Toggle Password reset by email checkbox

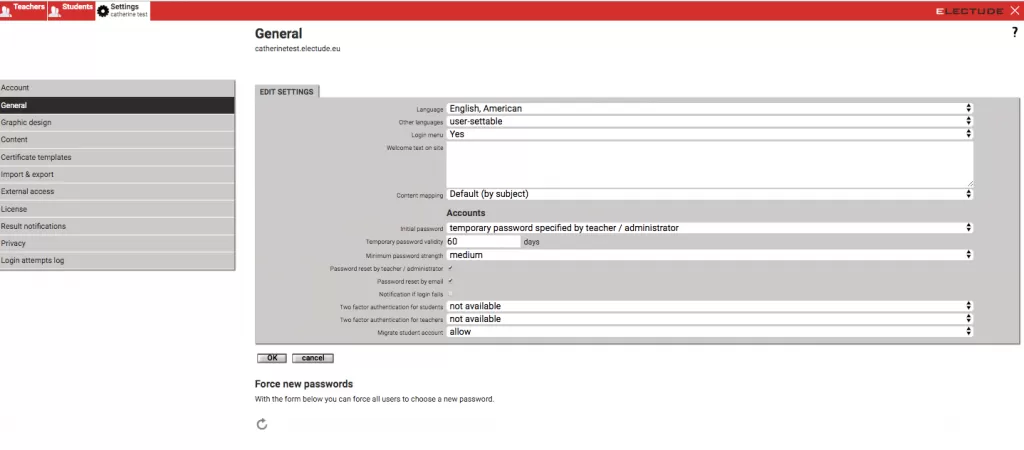(450, 281)
